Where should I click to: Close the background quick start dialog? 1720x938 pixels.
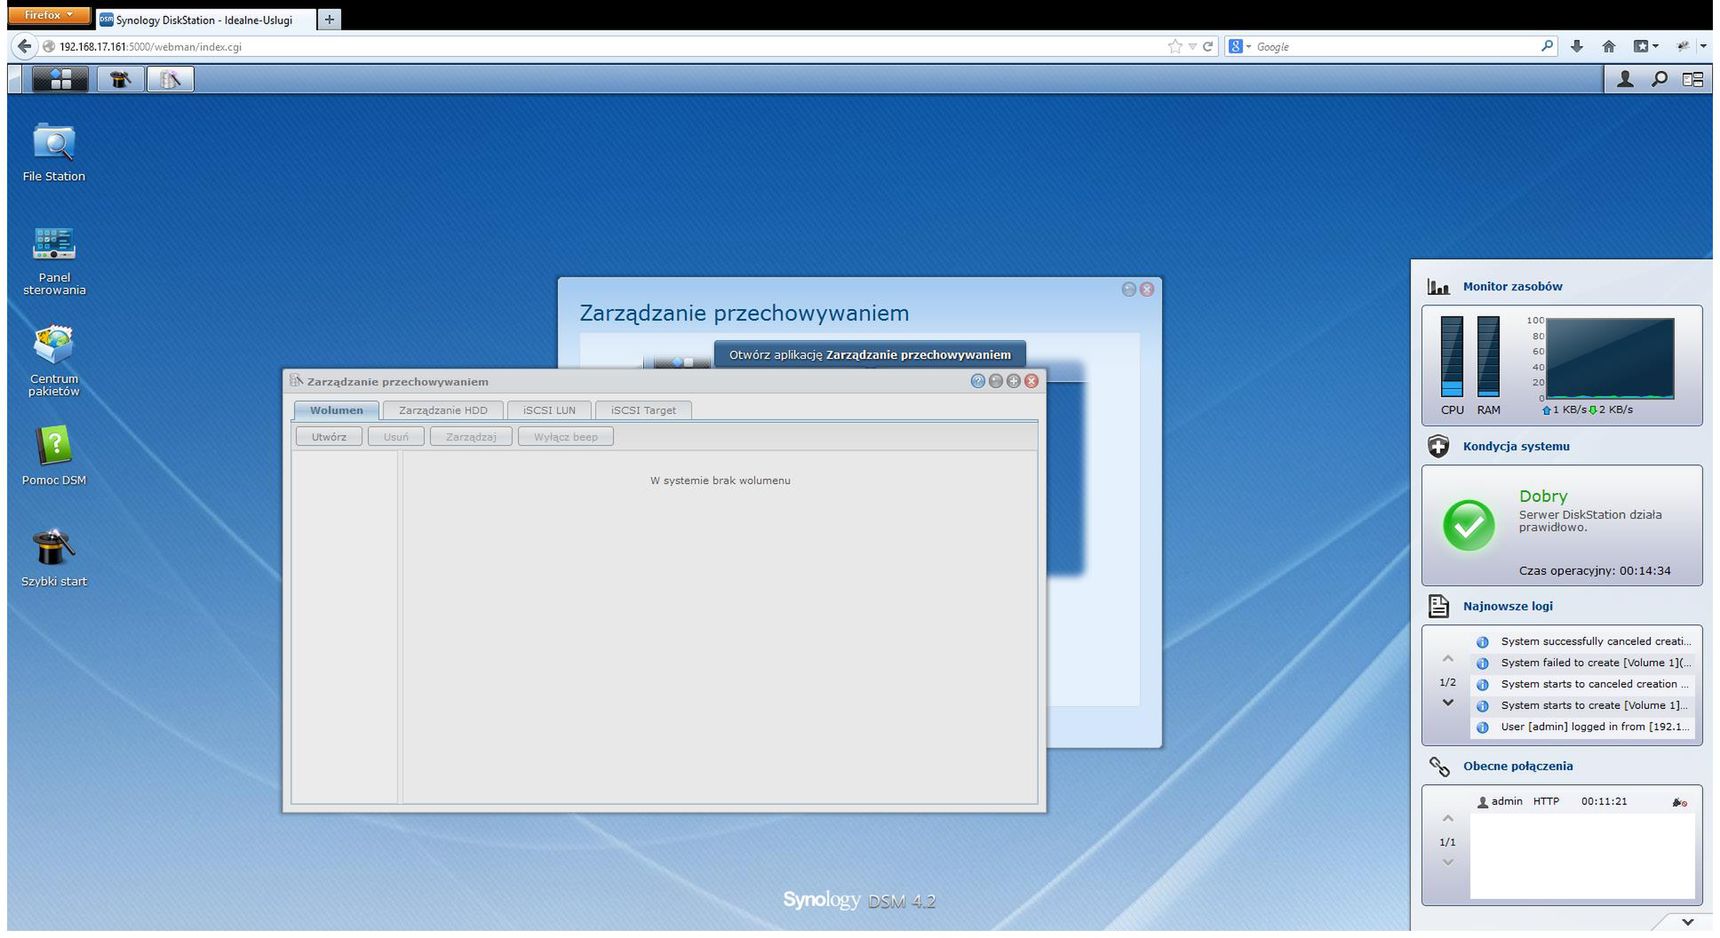click(x=1147, y=289)
